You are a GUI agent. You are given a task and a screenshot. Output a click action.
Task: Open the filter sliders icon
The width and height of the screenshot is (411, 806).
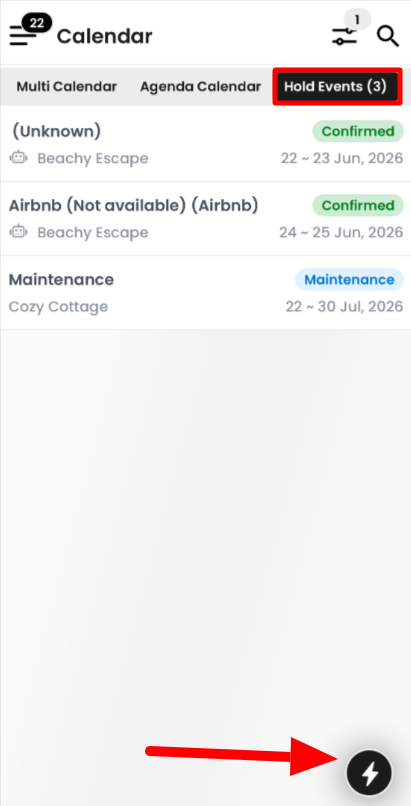coord(344,36)
